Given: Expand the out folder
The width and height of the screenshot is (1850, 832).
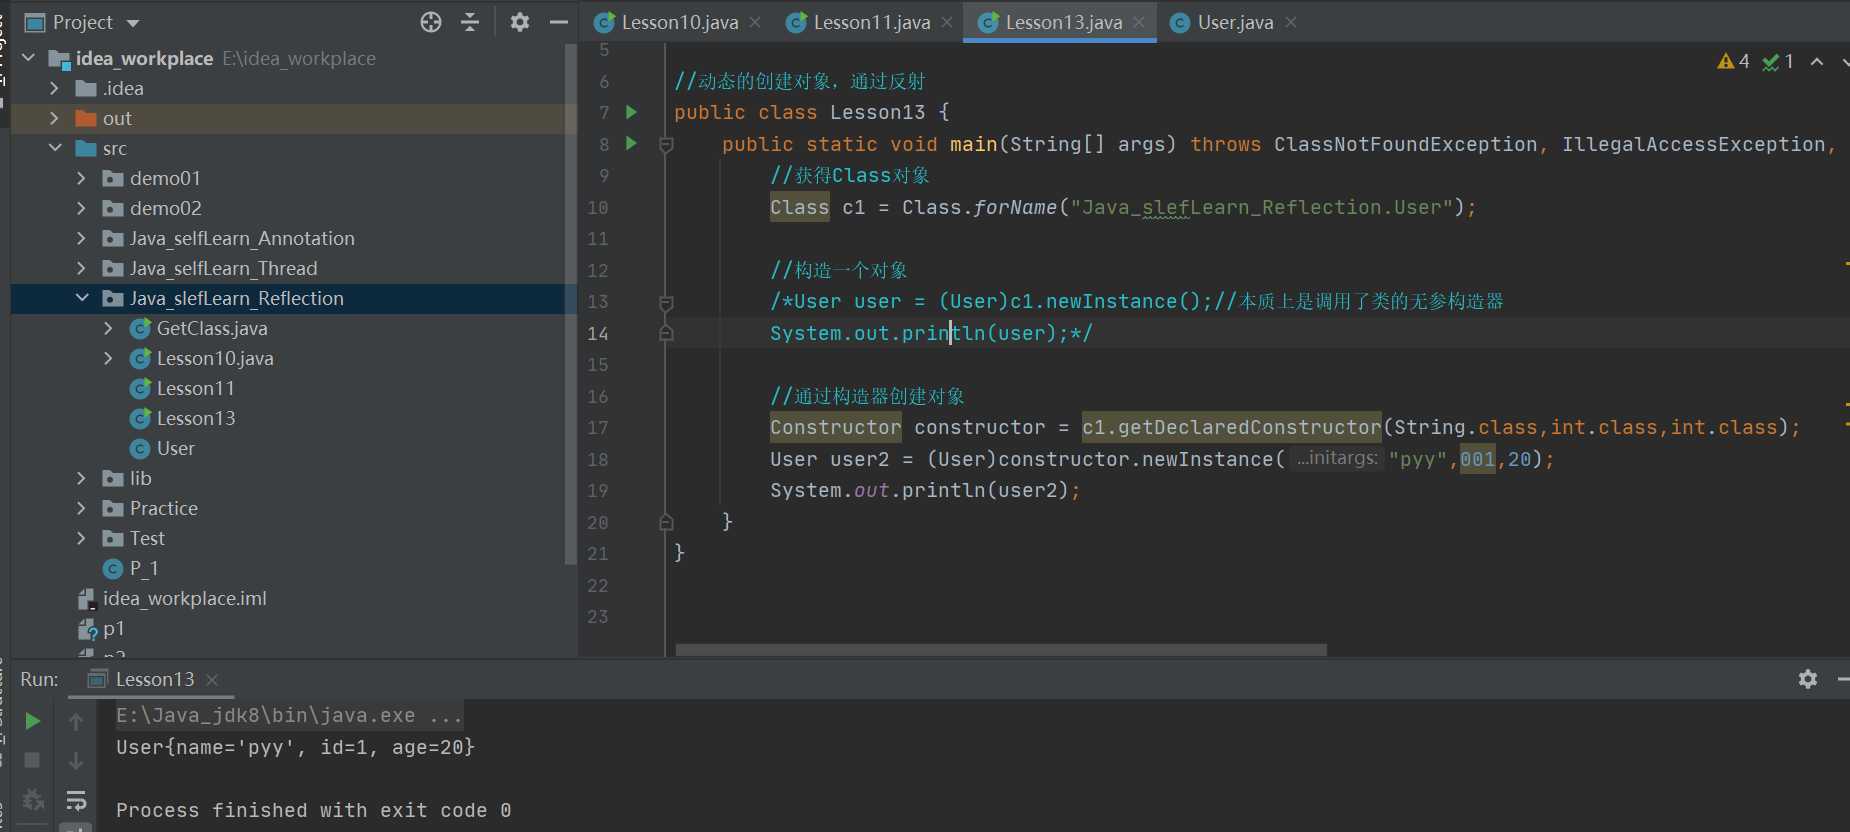Looking at the screenshot, I should coord(55,118).
